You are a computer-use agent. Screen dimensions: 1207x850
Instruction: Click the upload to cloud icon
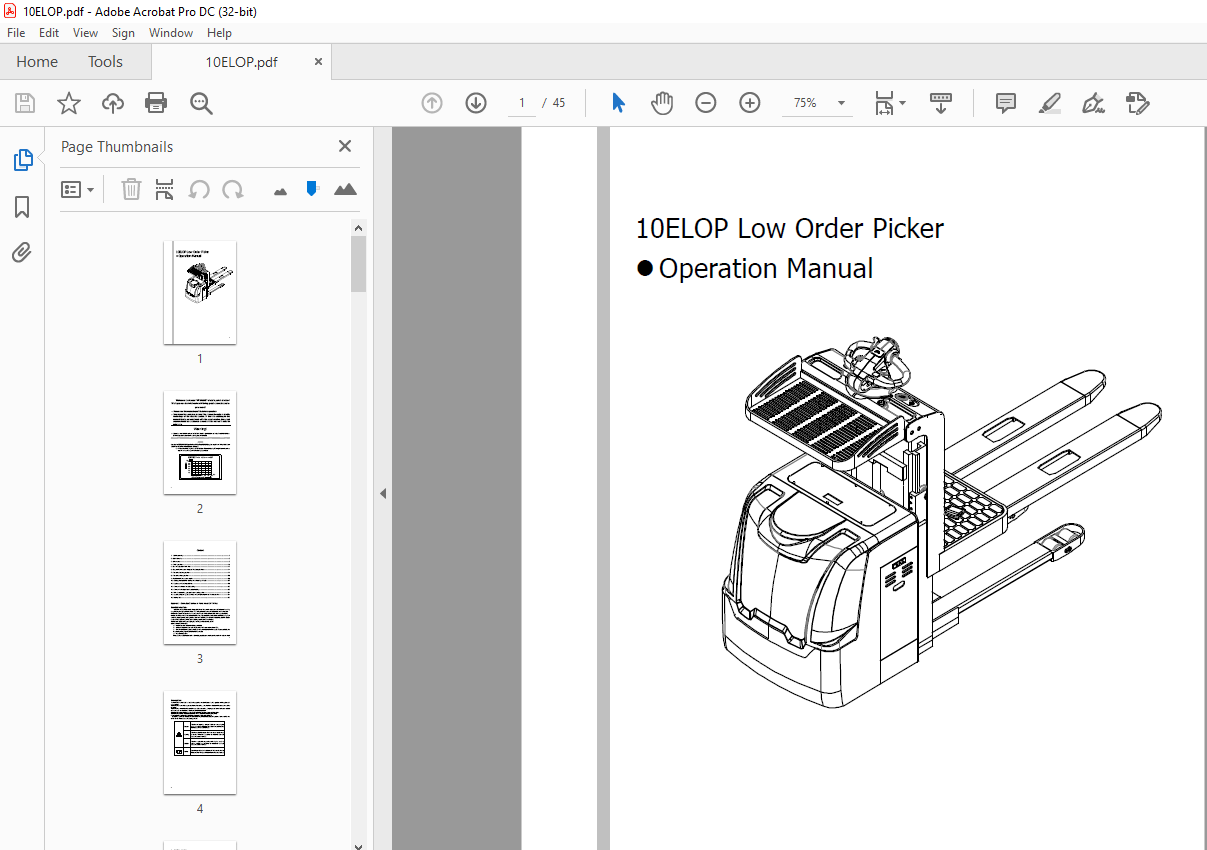[x=113, y=103]
